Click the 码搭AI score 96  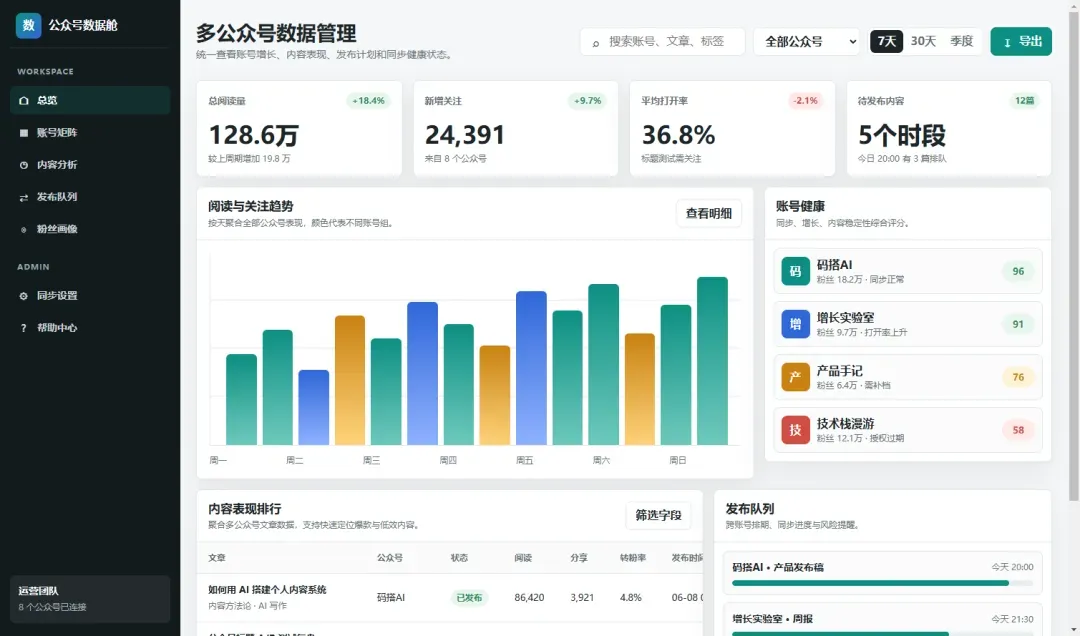coord(1018,271)
